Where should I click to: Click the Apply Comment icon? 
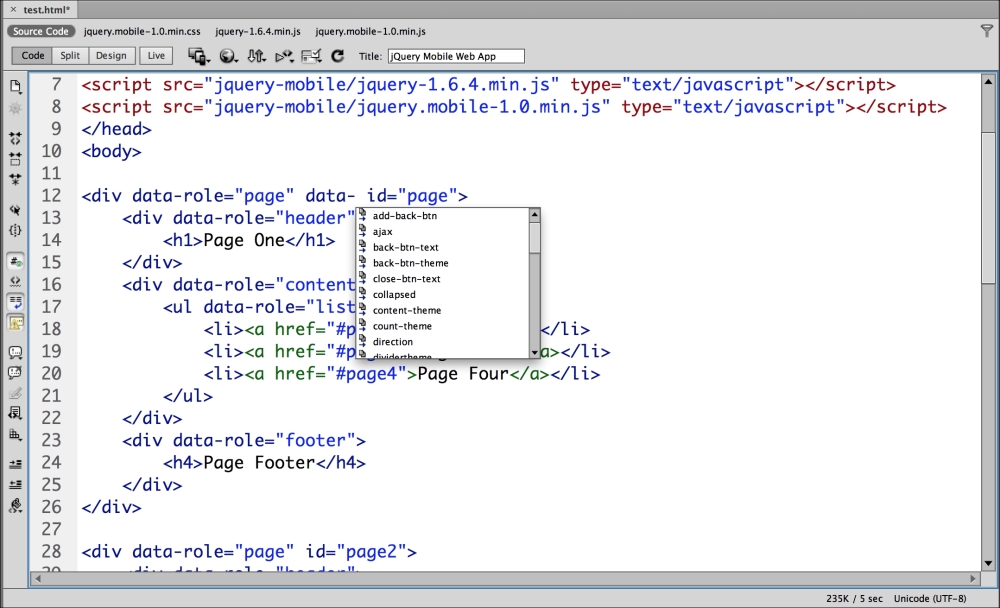[x=15, y=352]
